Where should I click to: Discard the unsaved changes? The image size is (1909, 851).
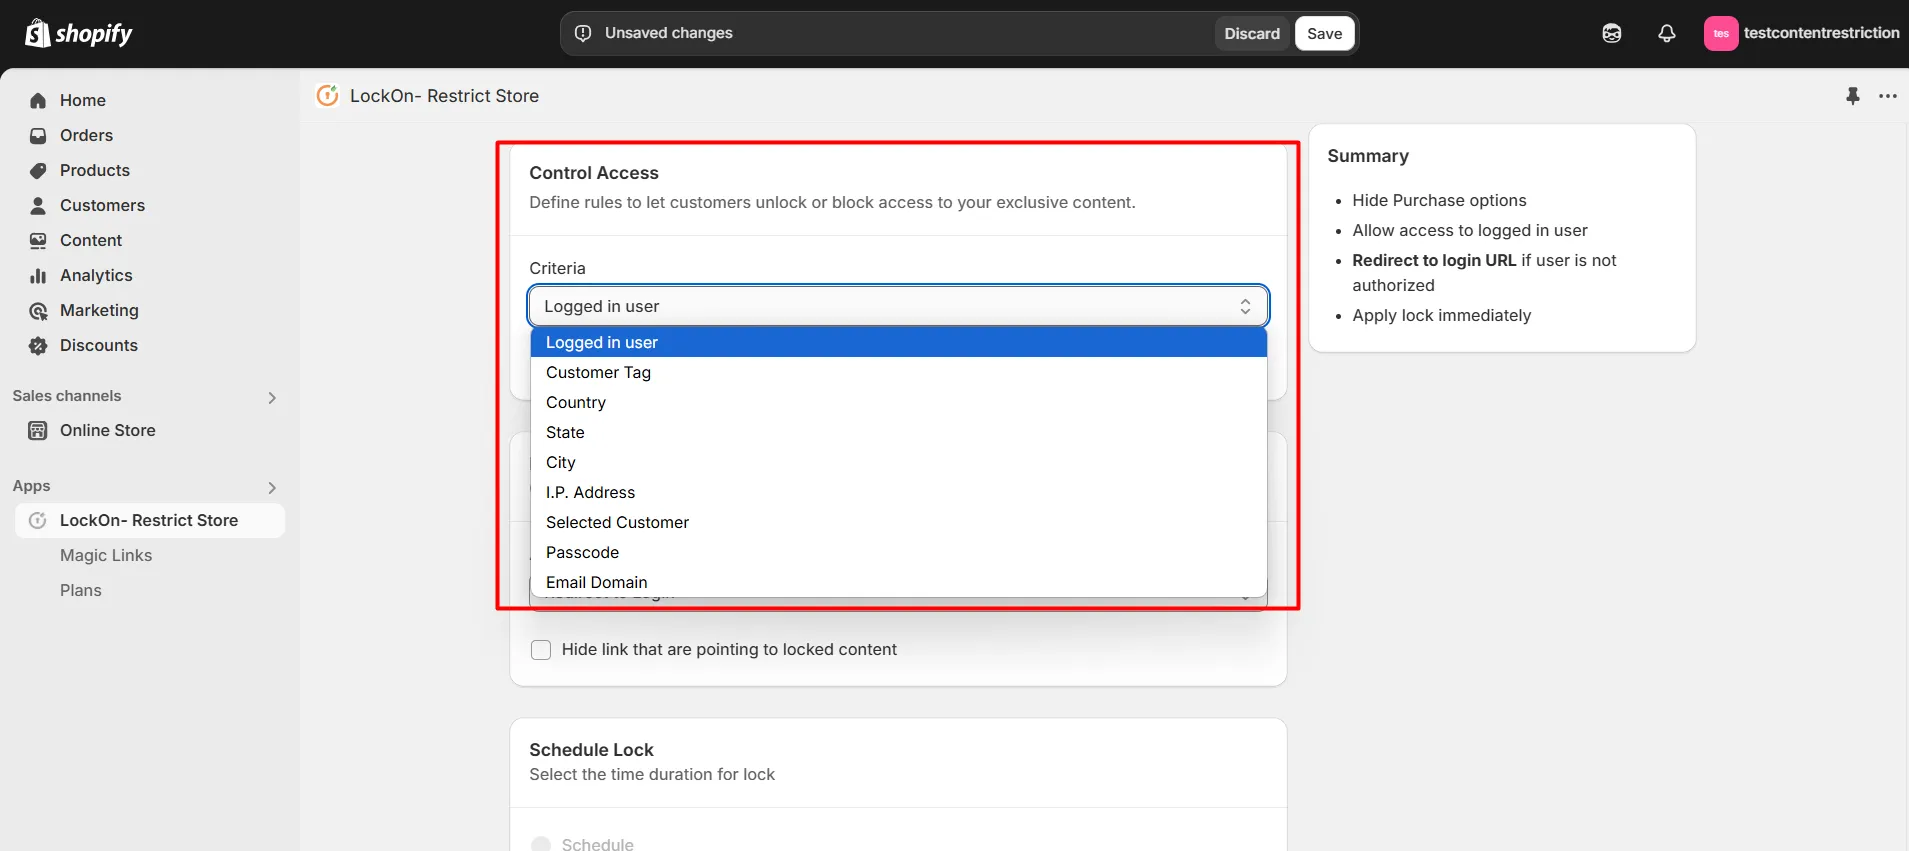pos(1252,33)
